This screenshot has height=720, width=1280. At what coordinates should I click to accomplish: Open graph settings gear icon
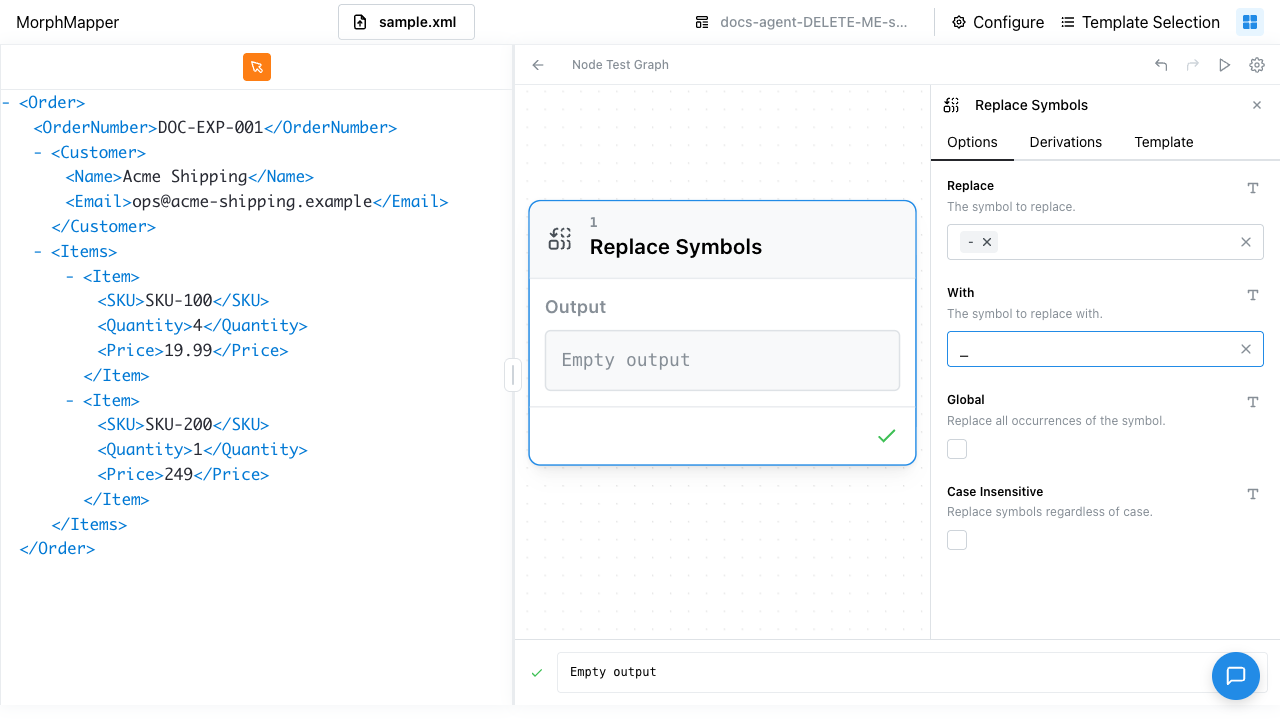pyautogui.click(x=1257, y=65)
